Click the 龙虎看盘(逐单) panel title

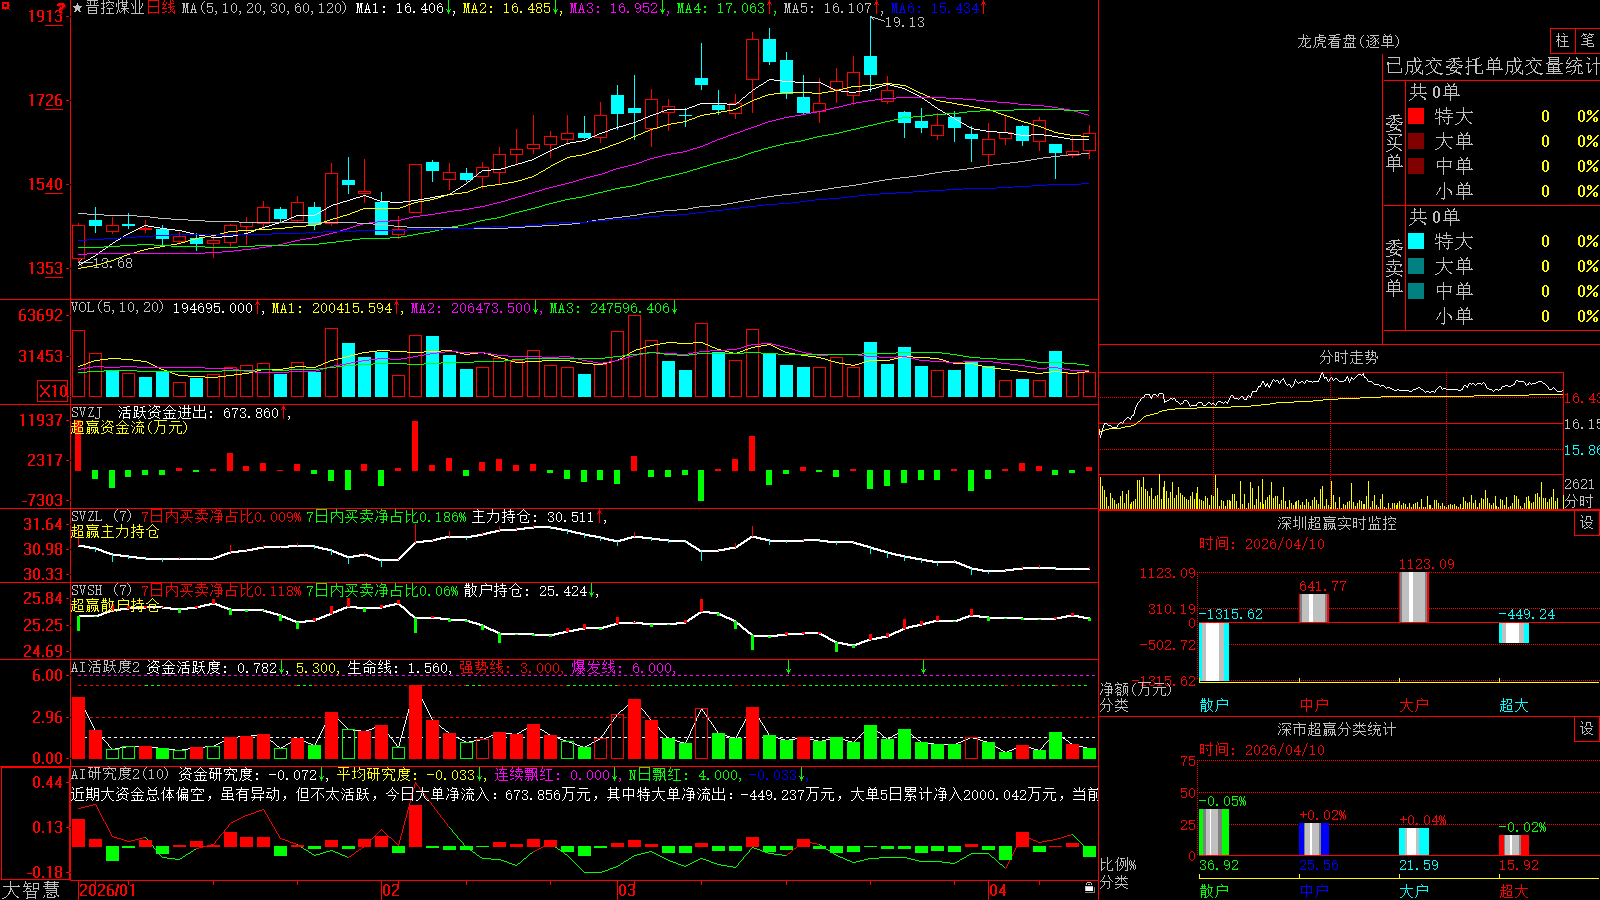tap(1348, 41)
